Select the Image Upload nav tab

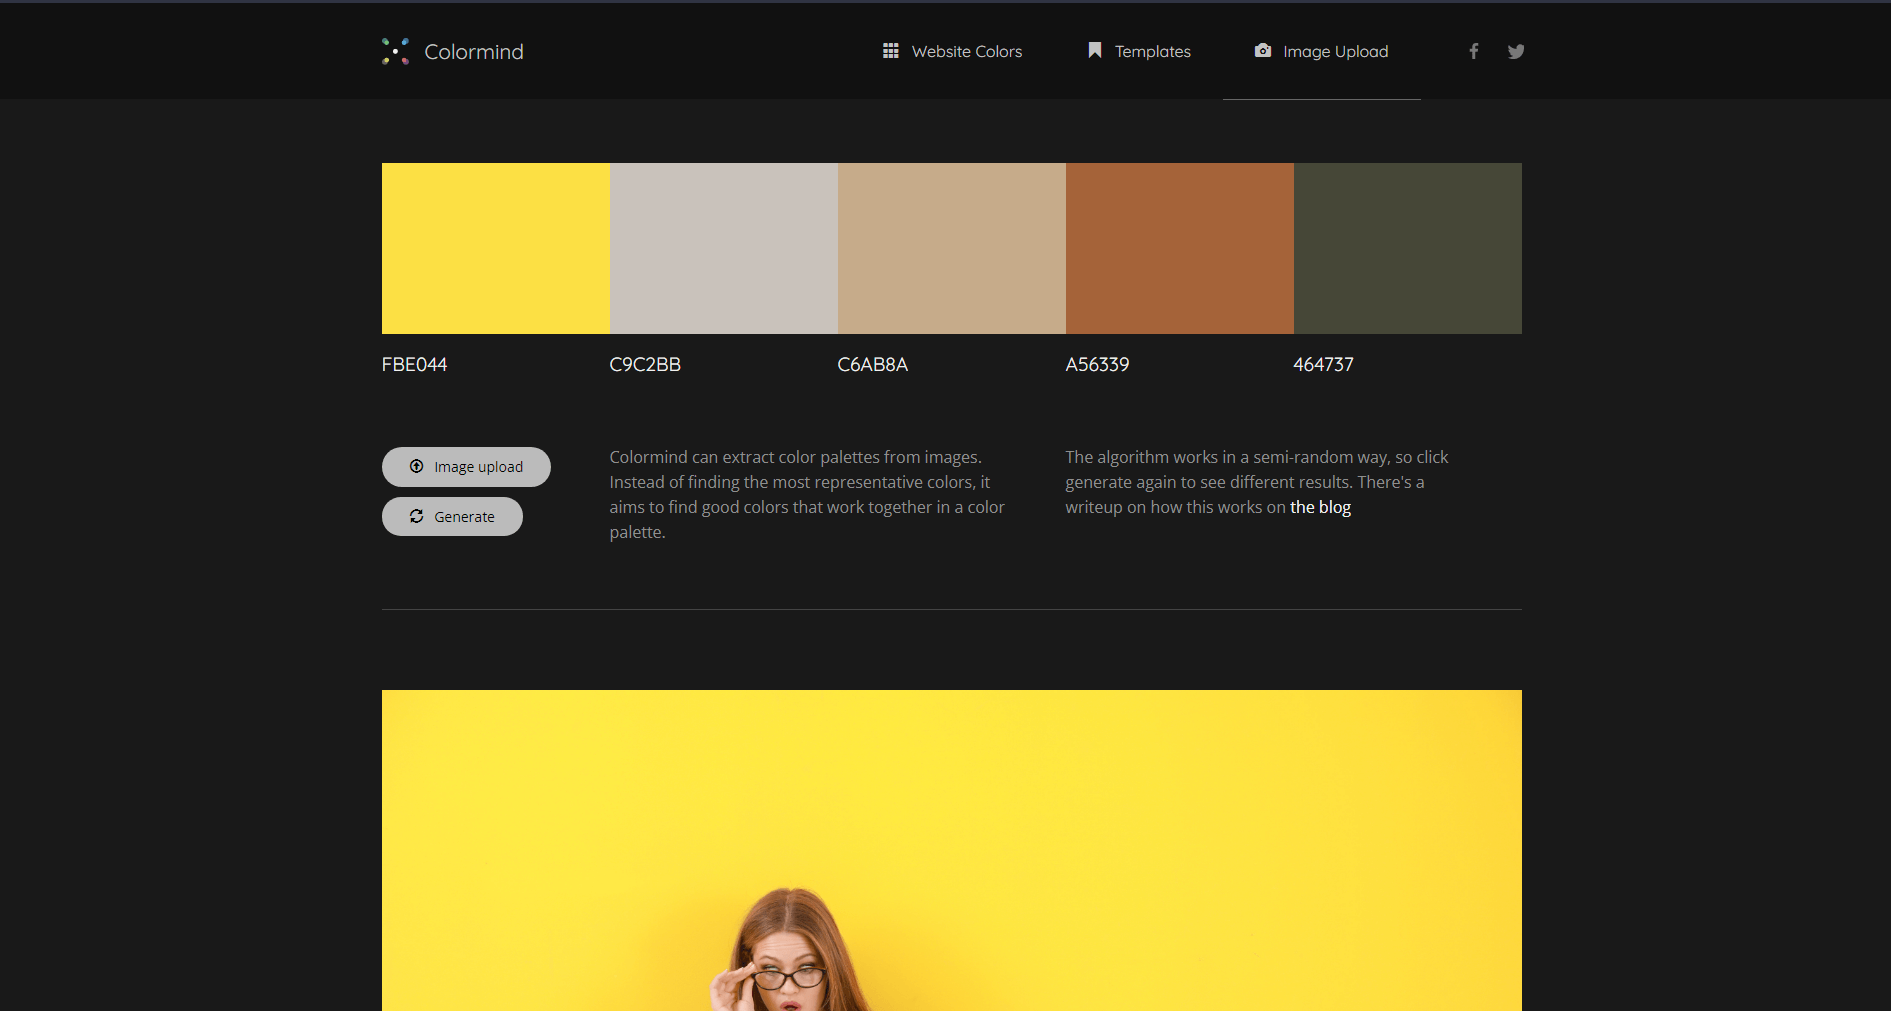1321,51
